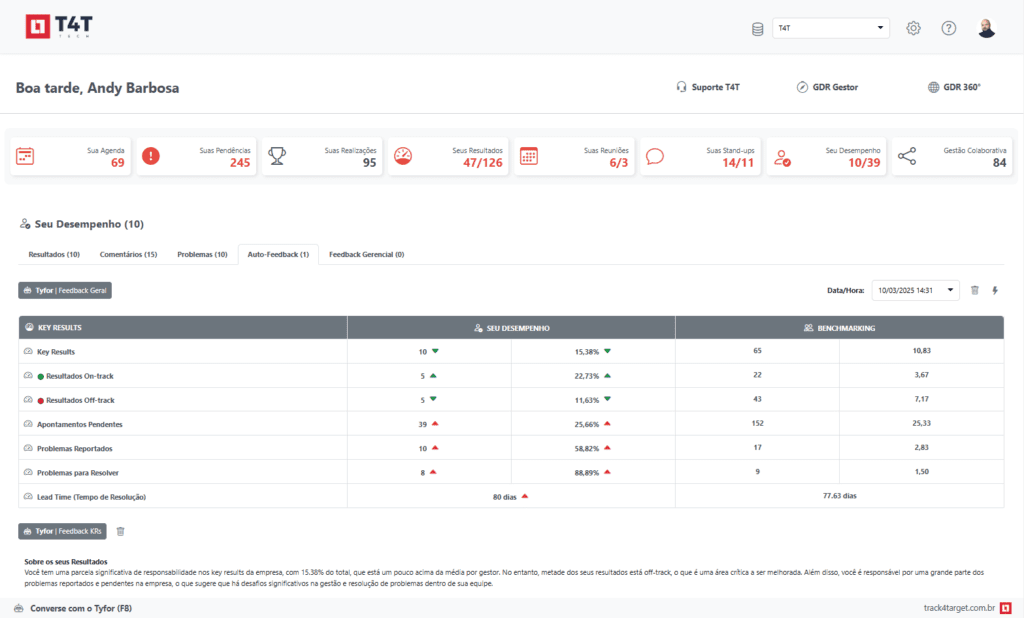Viewport: 1024px width, 618px height.
Task: Open Suas Pendências alert card
Action: [196, 156]
